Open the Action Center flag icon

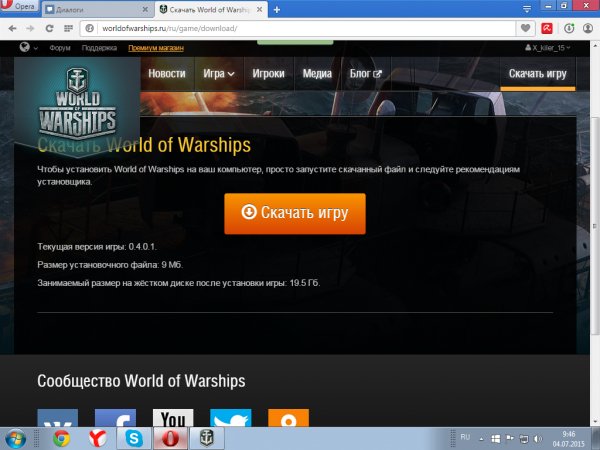click(x=510, y=438)
